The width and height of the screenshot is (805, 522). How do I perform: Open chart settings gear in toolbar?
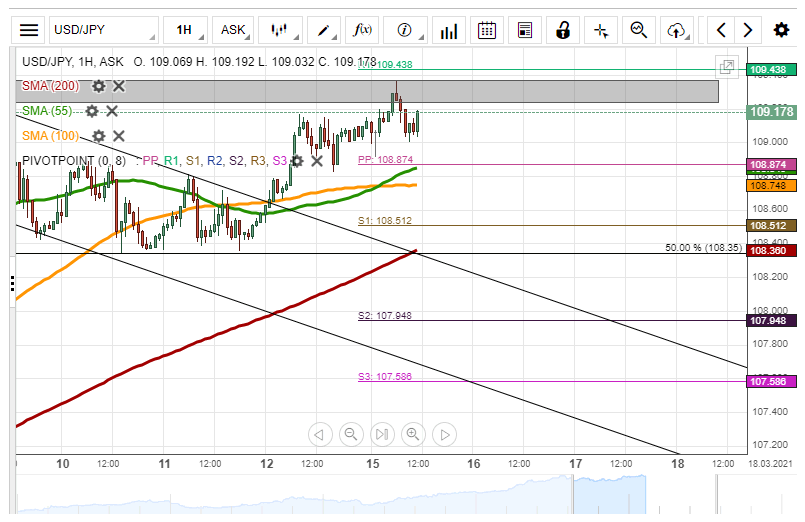(781, 30)
